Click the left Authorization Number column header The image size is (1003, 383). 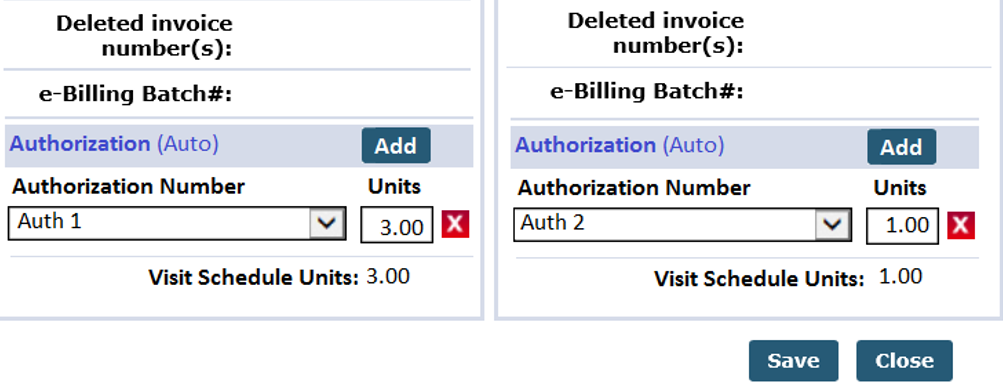129,187
